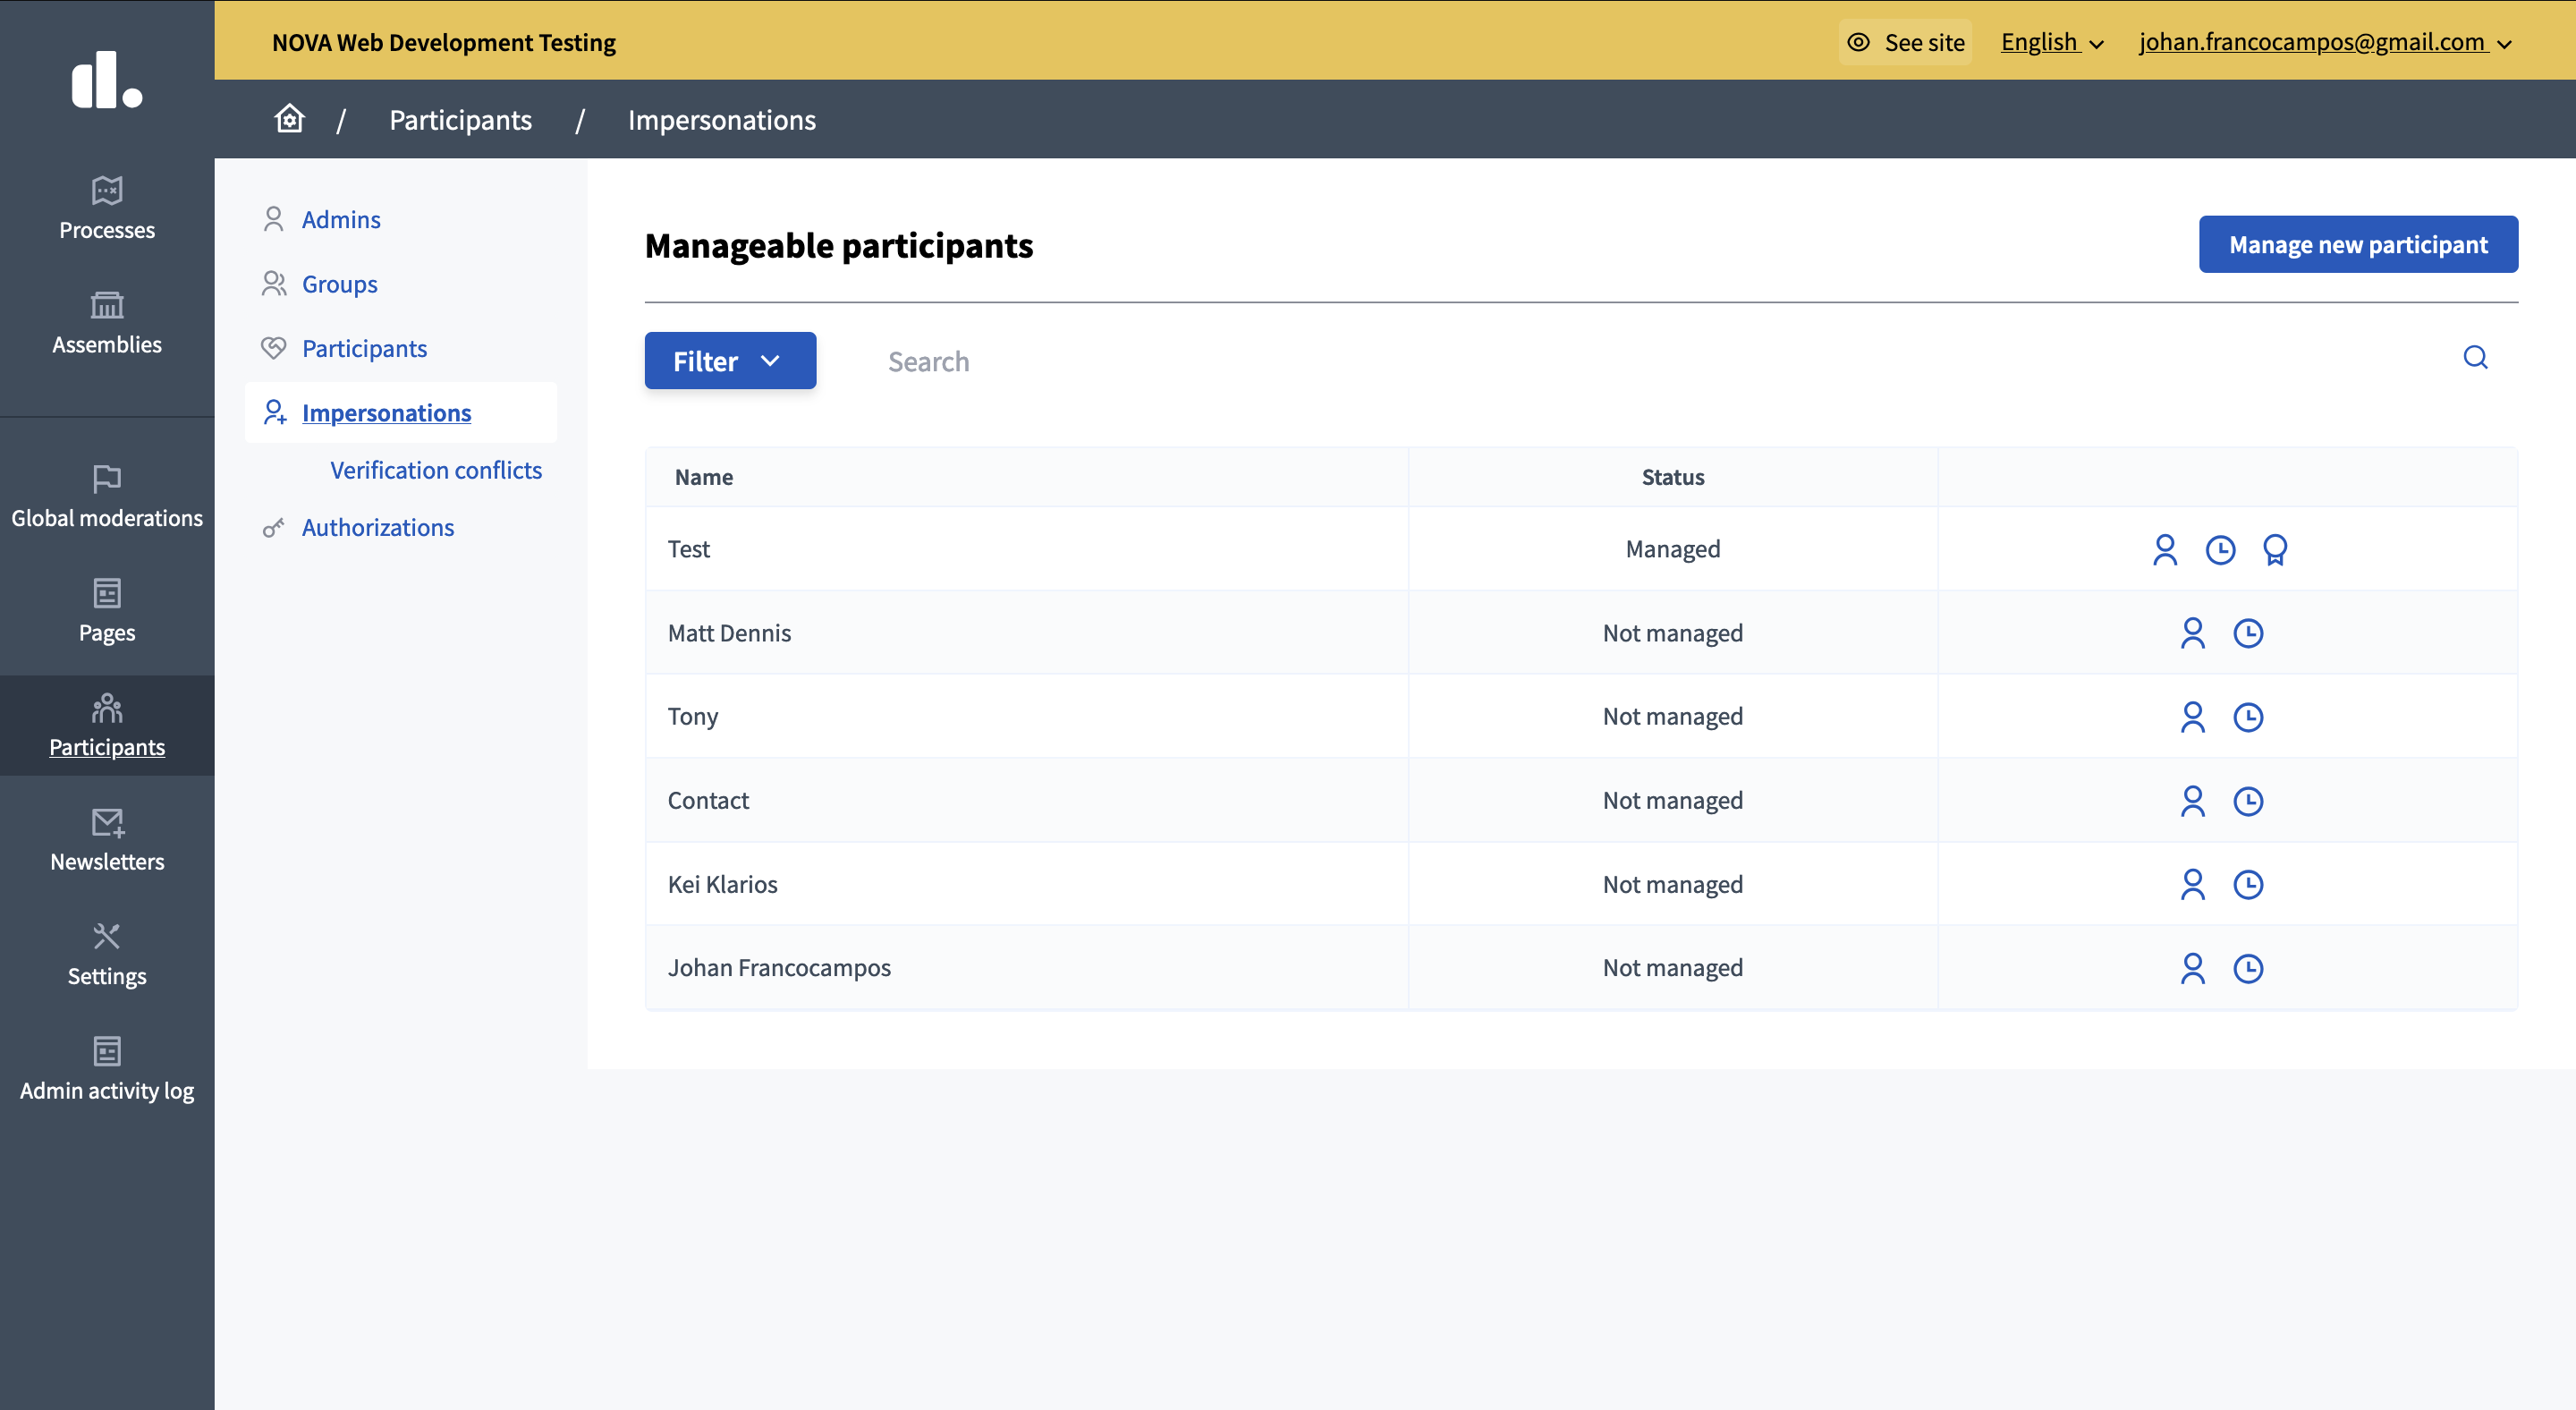Image resolution: width=2576 pixels, height=1410 pixels.
Task: Click the home icon in breadcrumb
Action: click(289, 119)
